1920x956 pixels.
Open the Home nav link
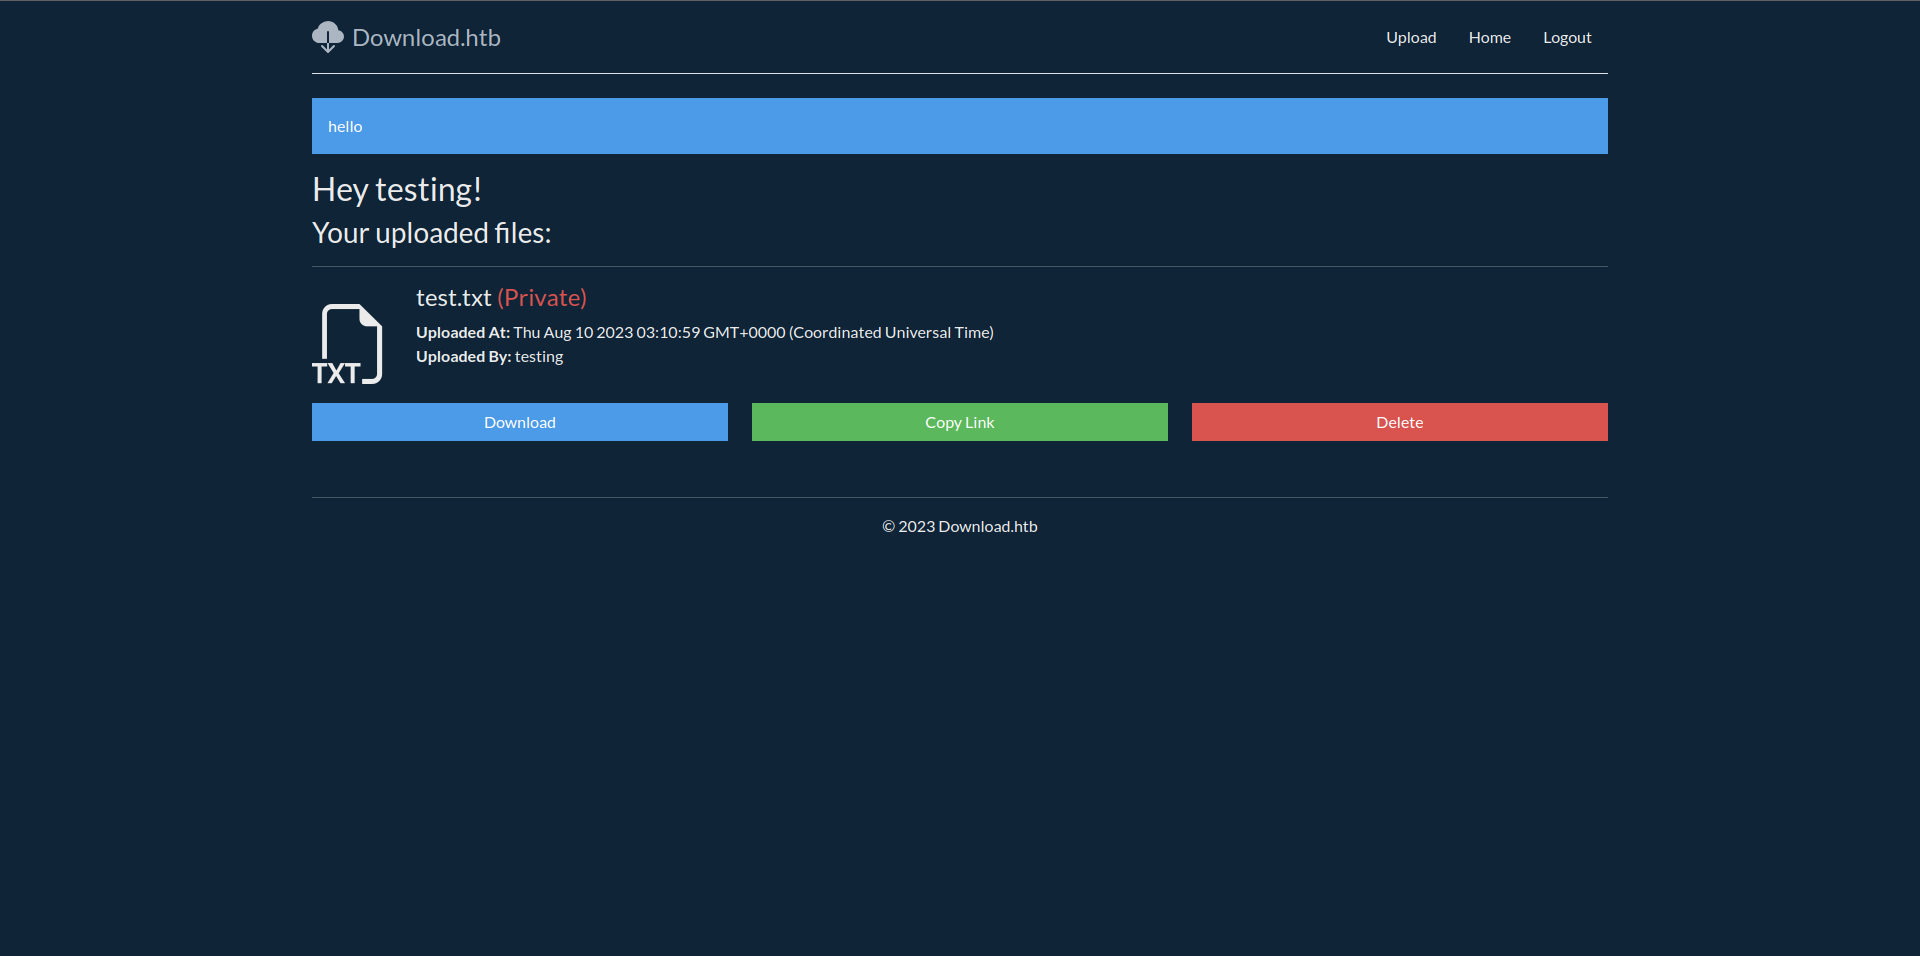point(1489,38)
